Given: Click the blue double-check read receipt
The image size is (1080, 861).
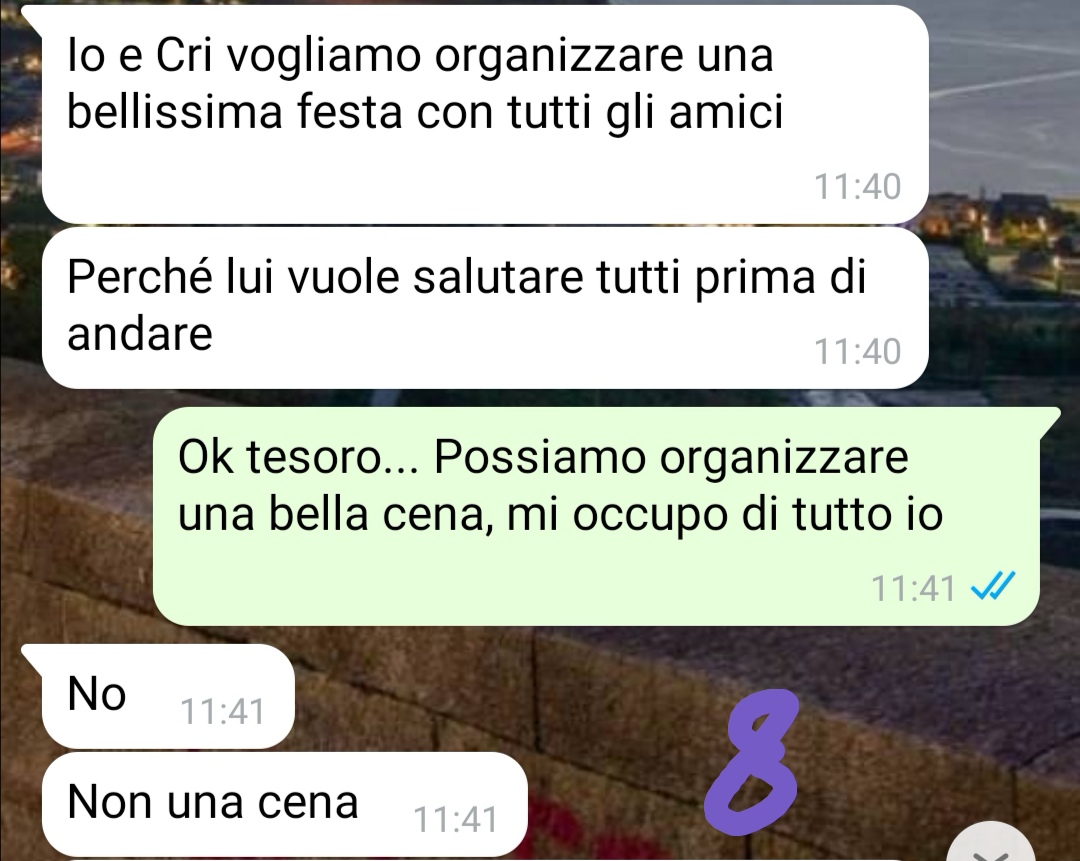Looking at the screenshot, I should pyautogui.click(x=992, y=587).
